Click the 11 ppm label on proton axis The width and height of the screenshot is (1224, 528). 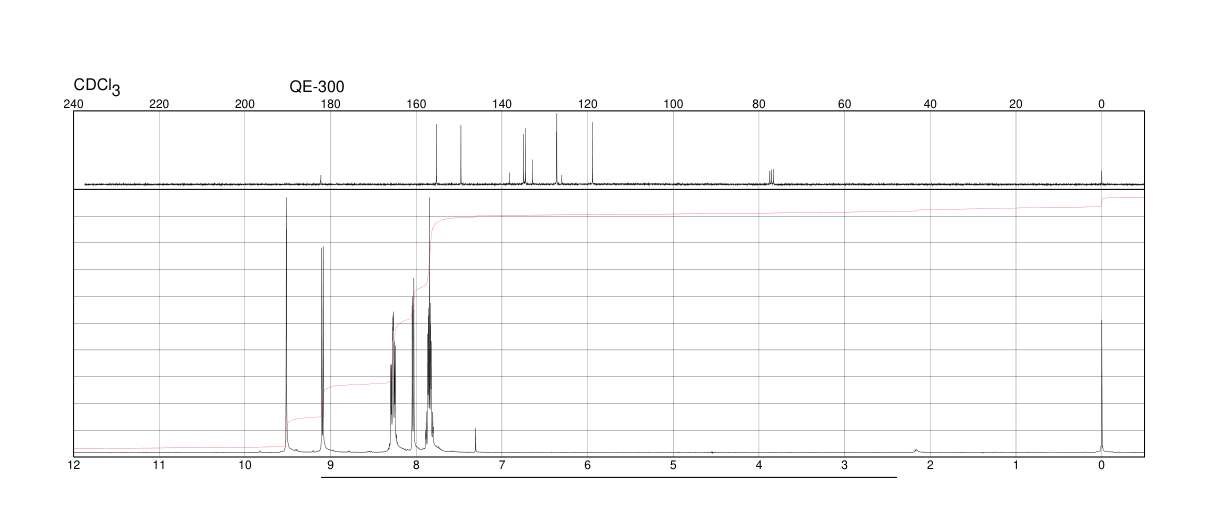[x=159, y=465]
